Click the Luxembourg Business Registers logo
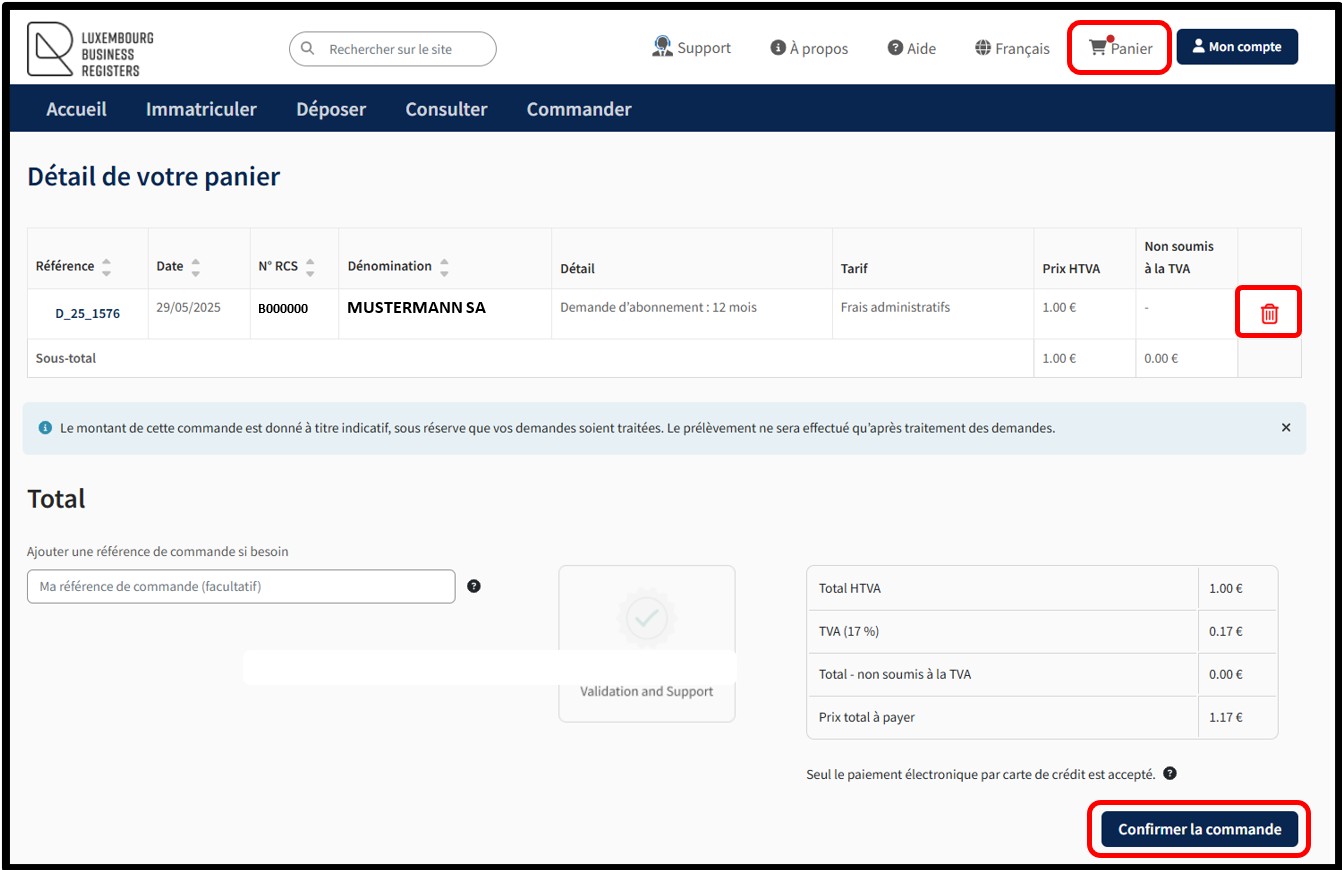The height and width of the screenshot is (870, 1342). (x=91, y=49)
